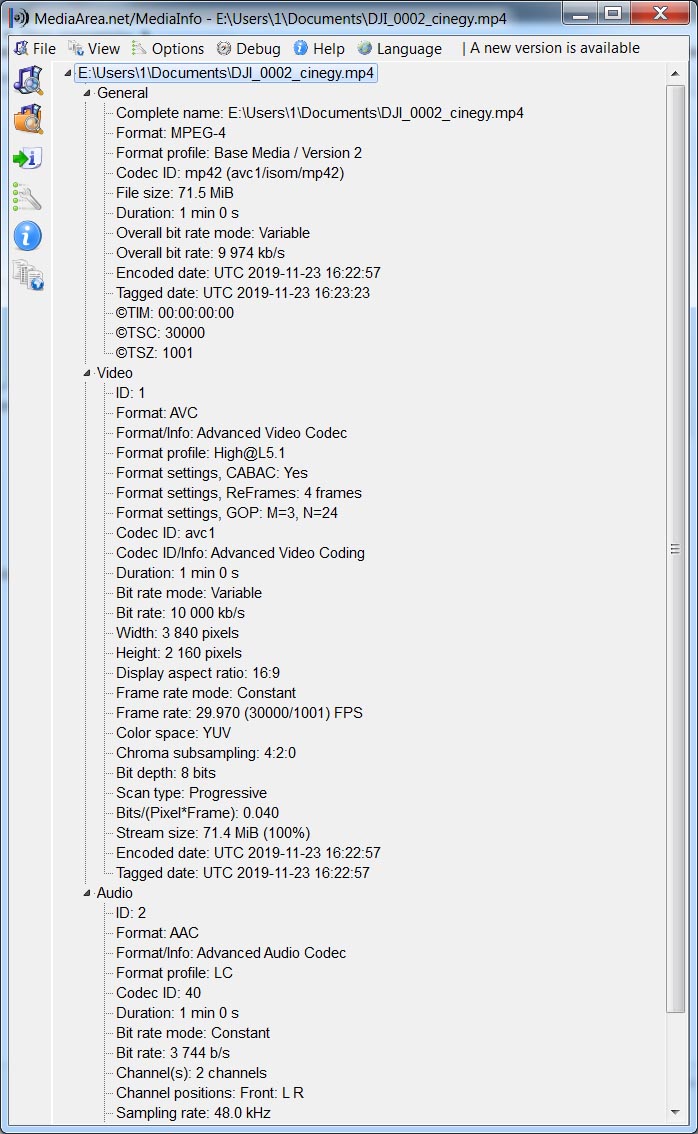
Task: Open the File menu
Action: [x=35, y=48]
